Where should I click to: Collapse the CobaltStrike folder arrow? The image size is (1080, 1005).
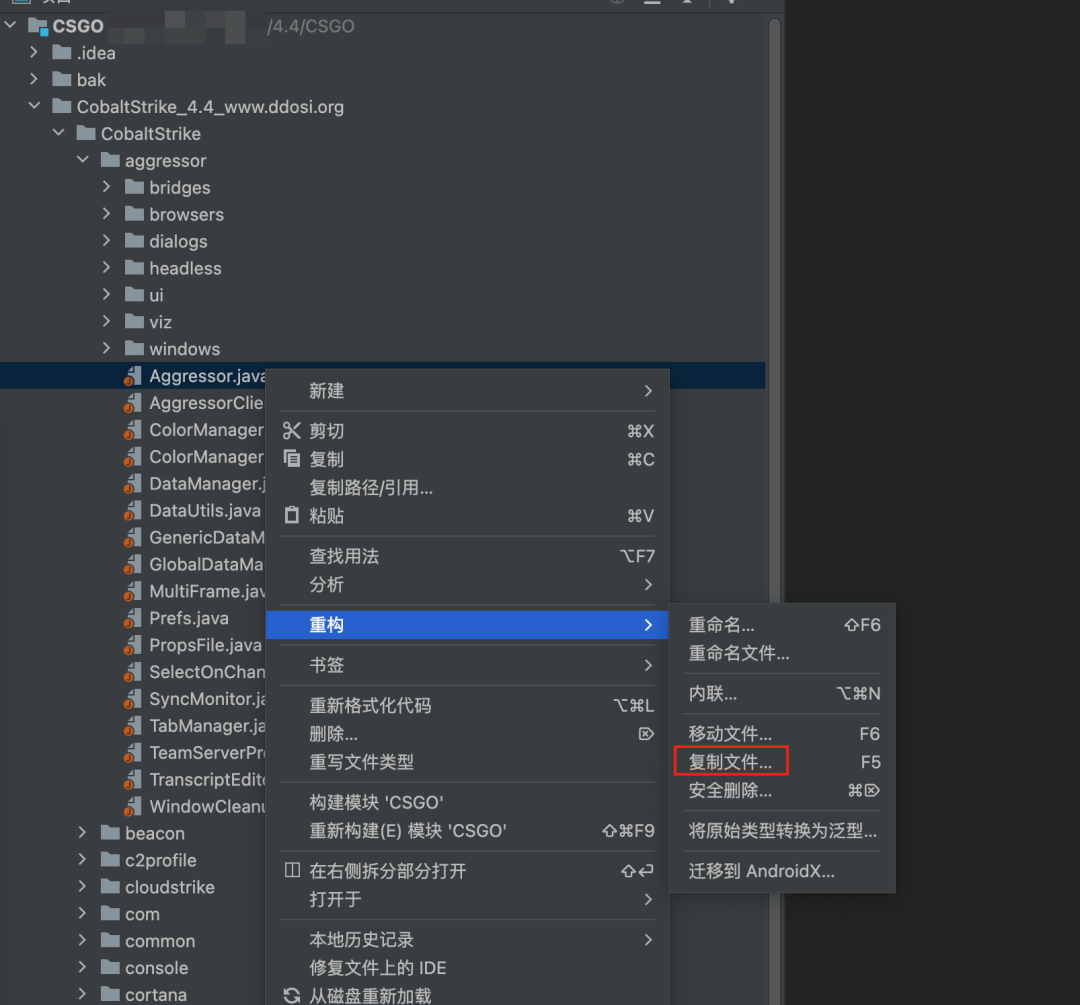(59, 133)
